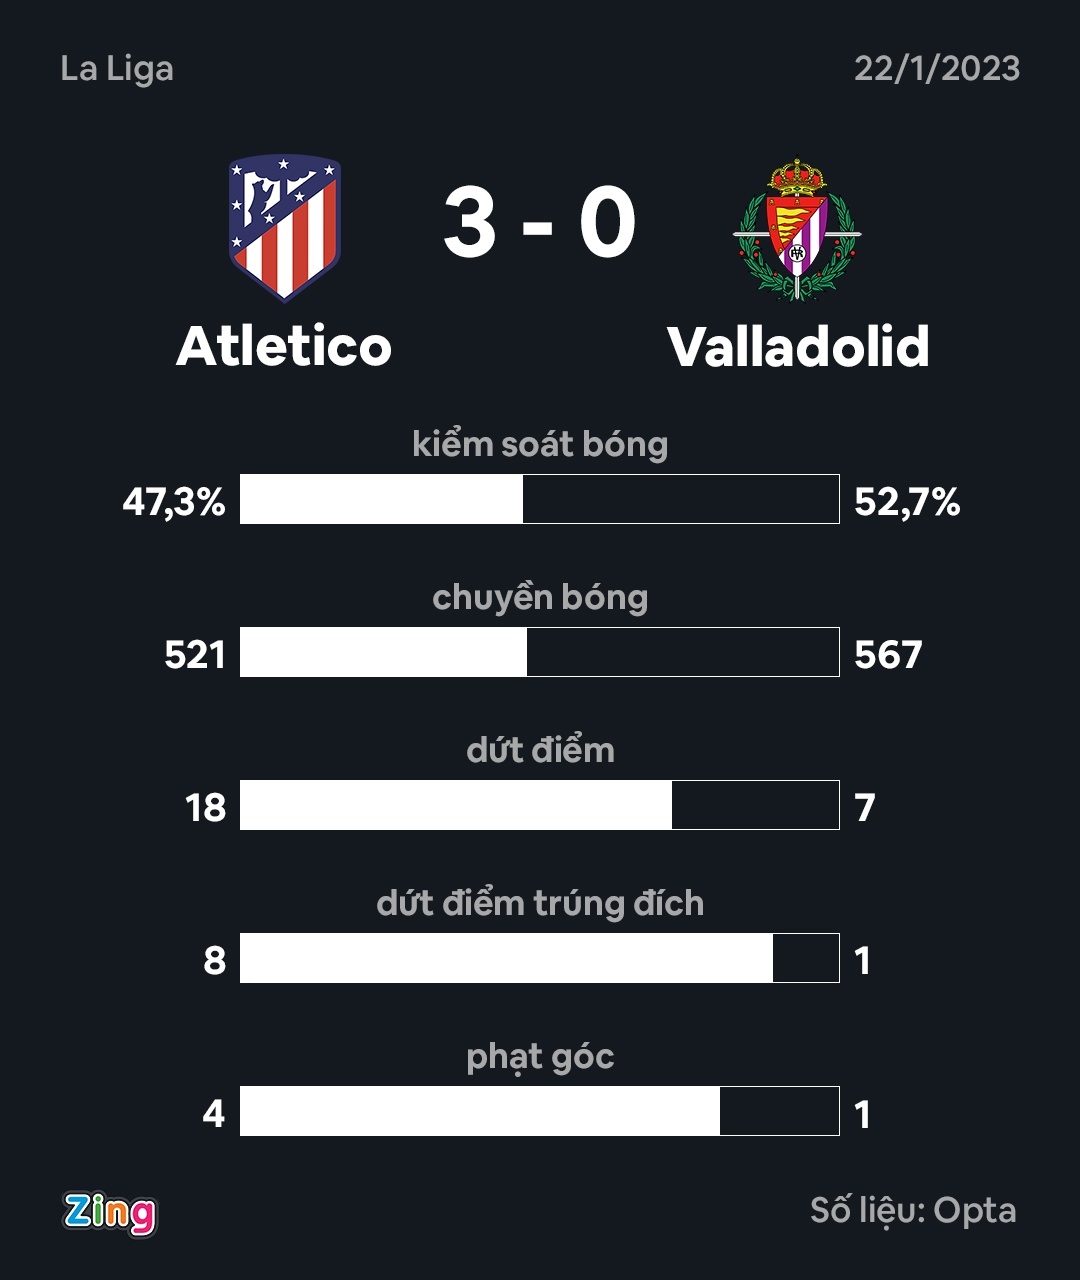Select the Valladolid team name
The width and height of the screenshot is (1080, 1280).
[798, 346]
